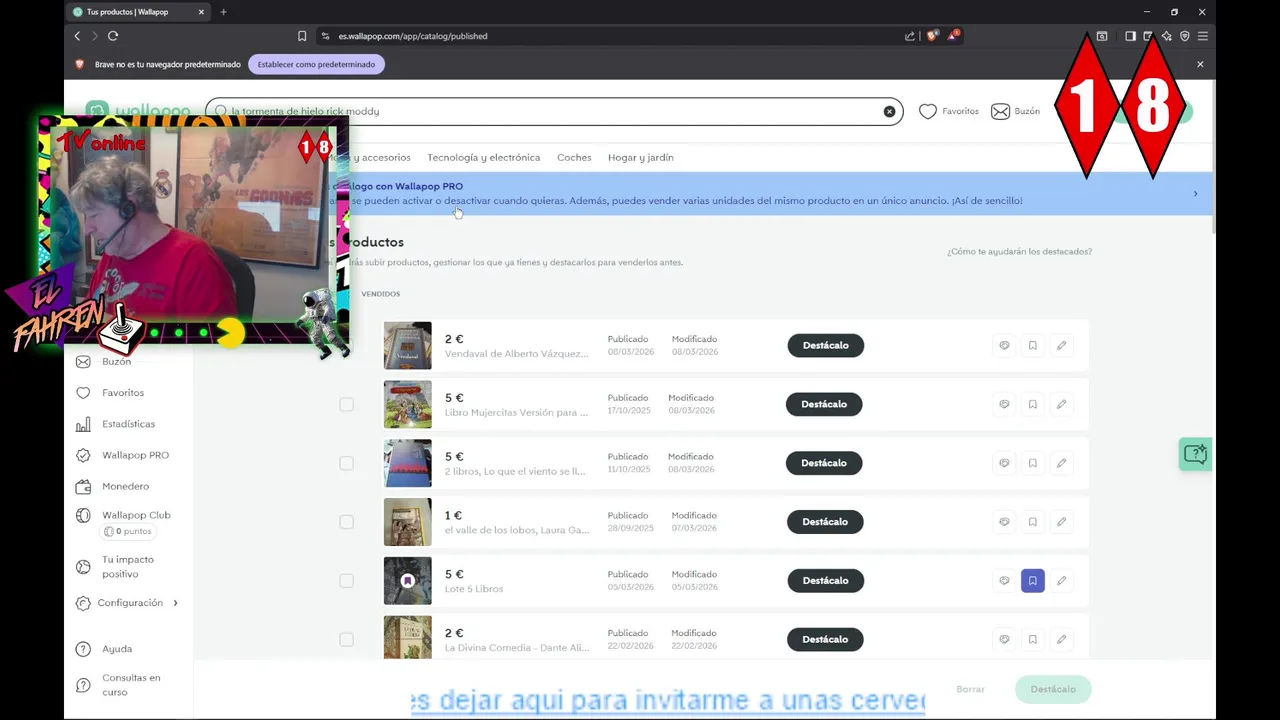Click the Borrar button in the bottom bar

tap(970, 689)
